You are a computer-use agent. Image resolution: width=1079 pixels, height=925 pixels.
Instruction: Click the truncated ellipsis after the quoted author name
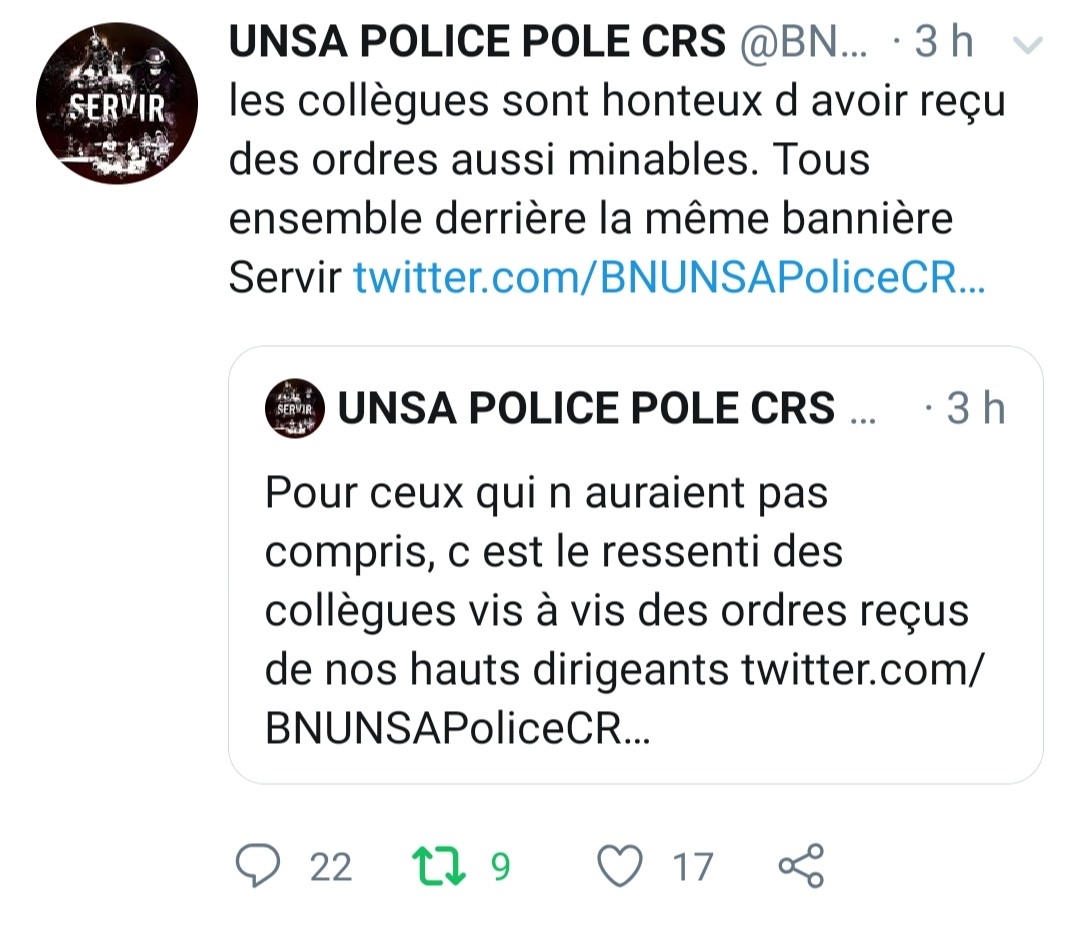pyautogui.click(x=860, y=410)
